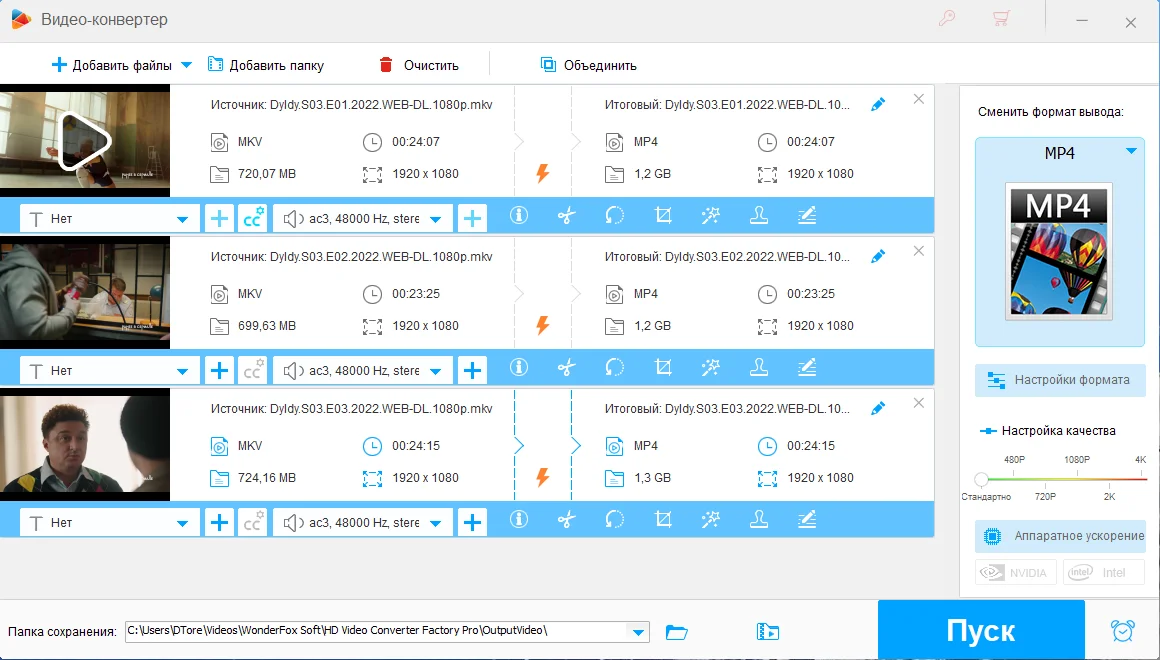Open the alarm clock scheduler

(x=1123, y=630)
